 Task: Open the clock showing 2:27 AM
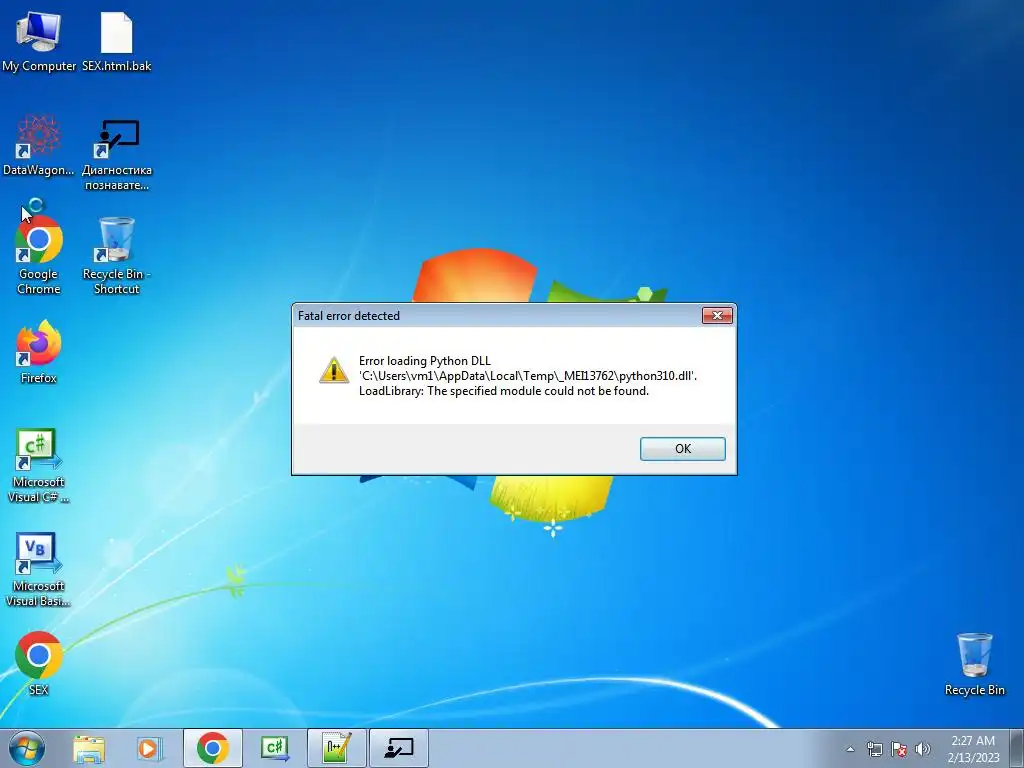pyautogui.click(x=973, y=749)
